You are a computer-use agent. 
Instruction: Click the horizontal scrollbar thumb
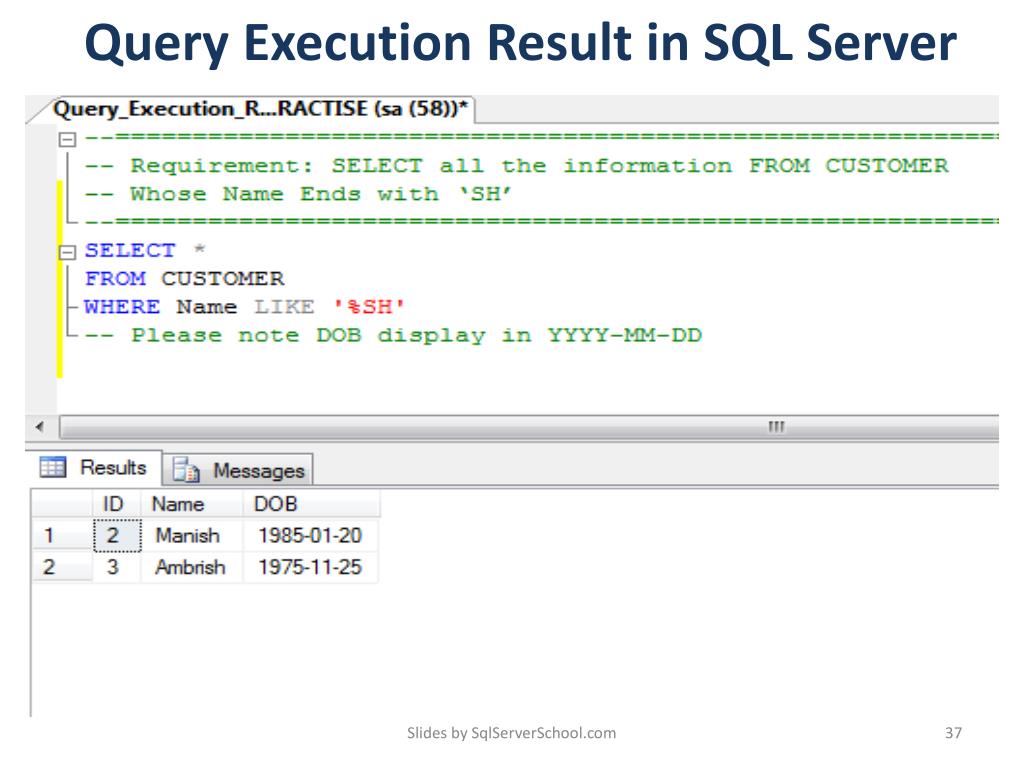529,427
